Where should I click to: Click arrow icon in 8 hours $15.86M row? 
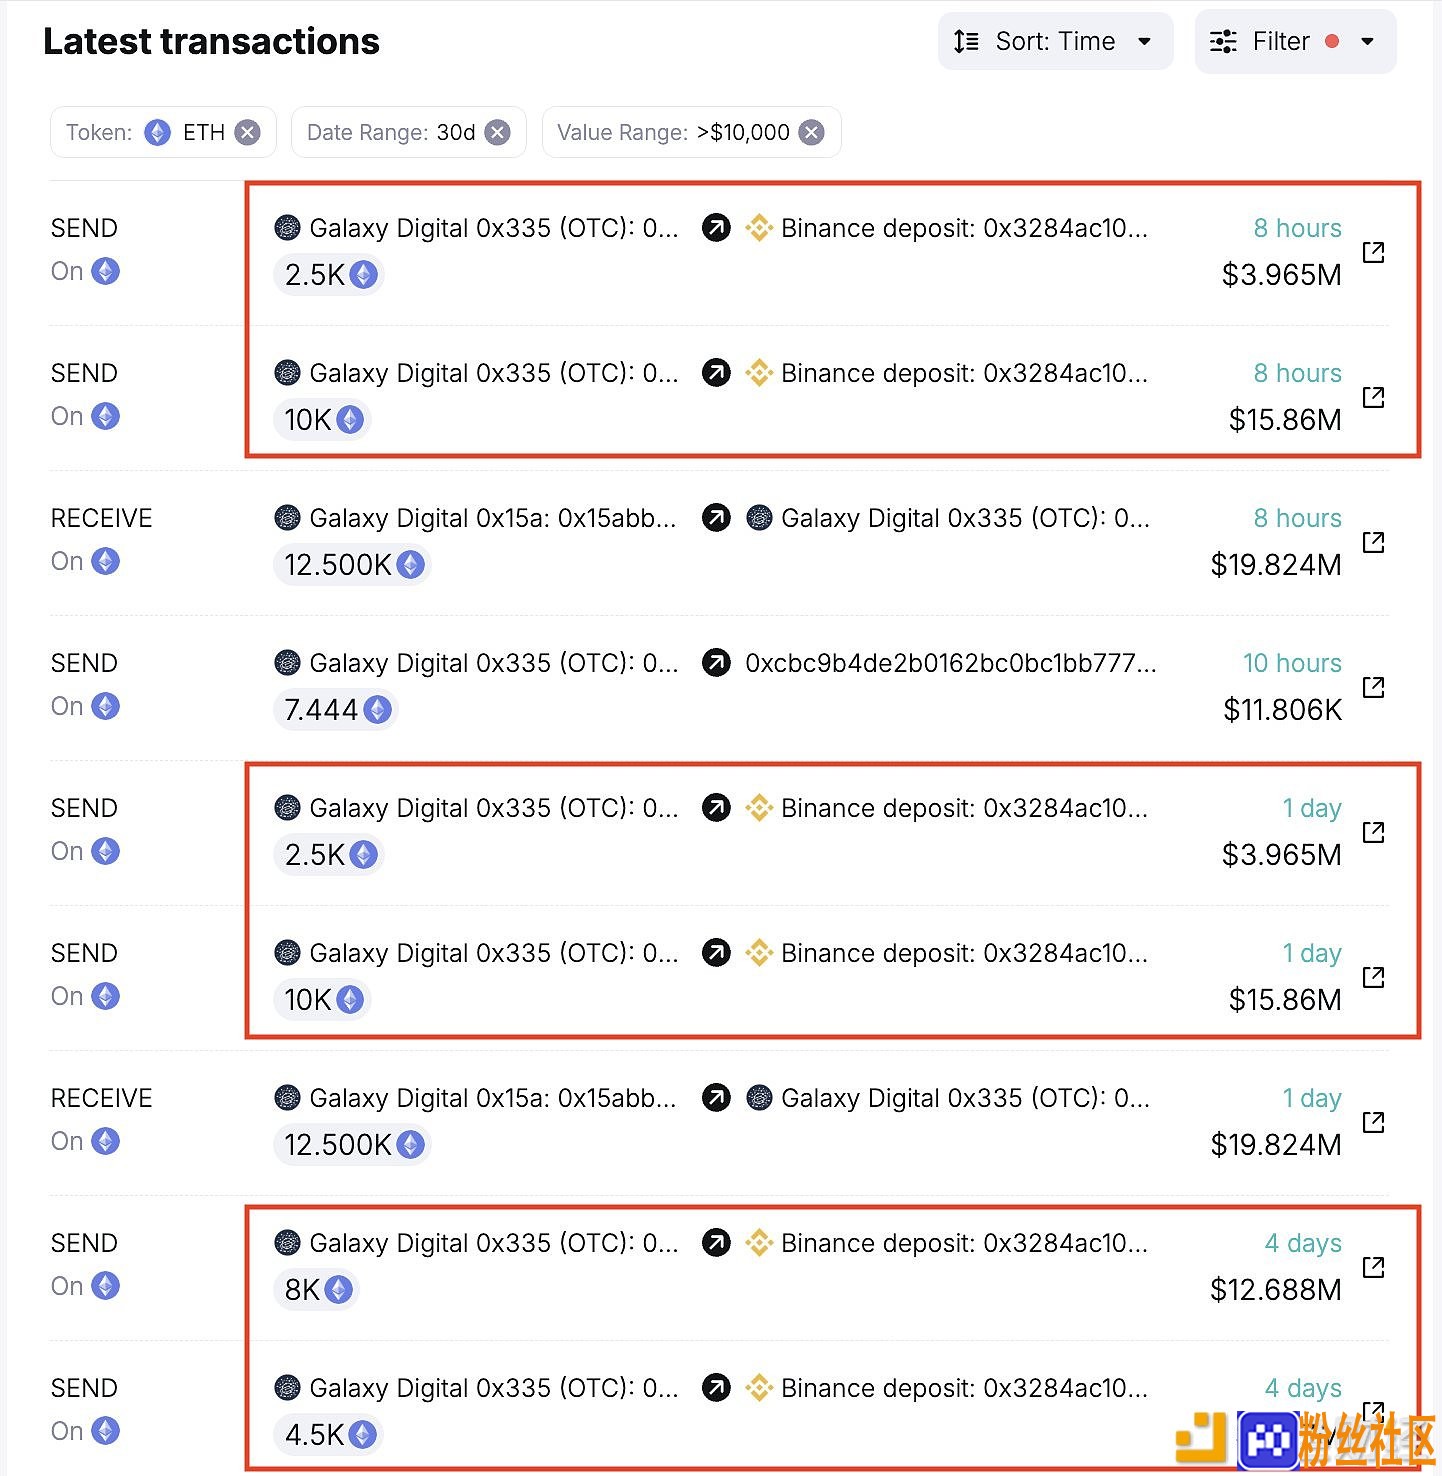pos(716,373)
